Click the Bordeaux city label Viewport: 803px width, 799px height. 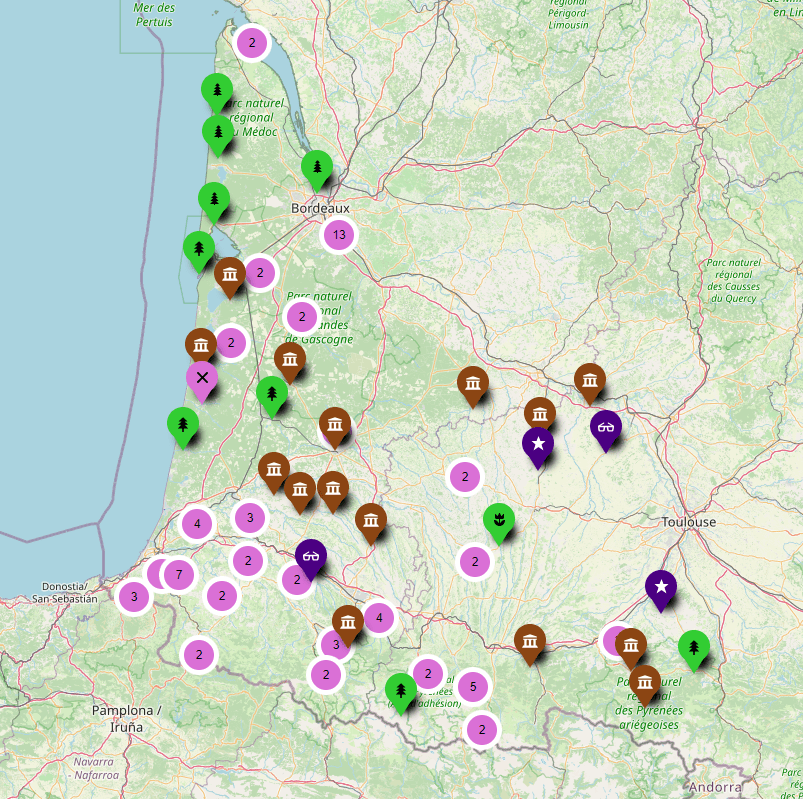[320, 208]
